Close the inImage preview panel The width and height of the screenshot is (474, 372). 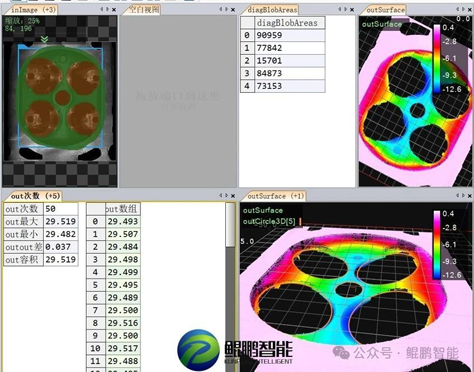click(114, 10)
